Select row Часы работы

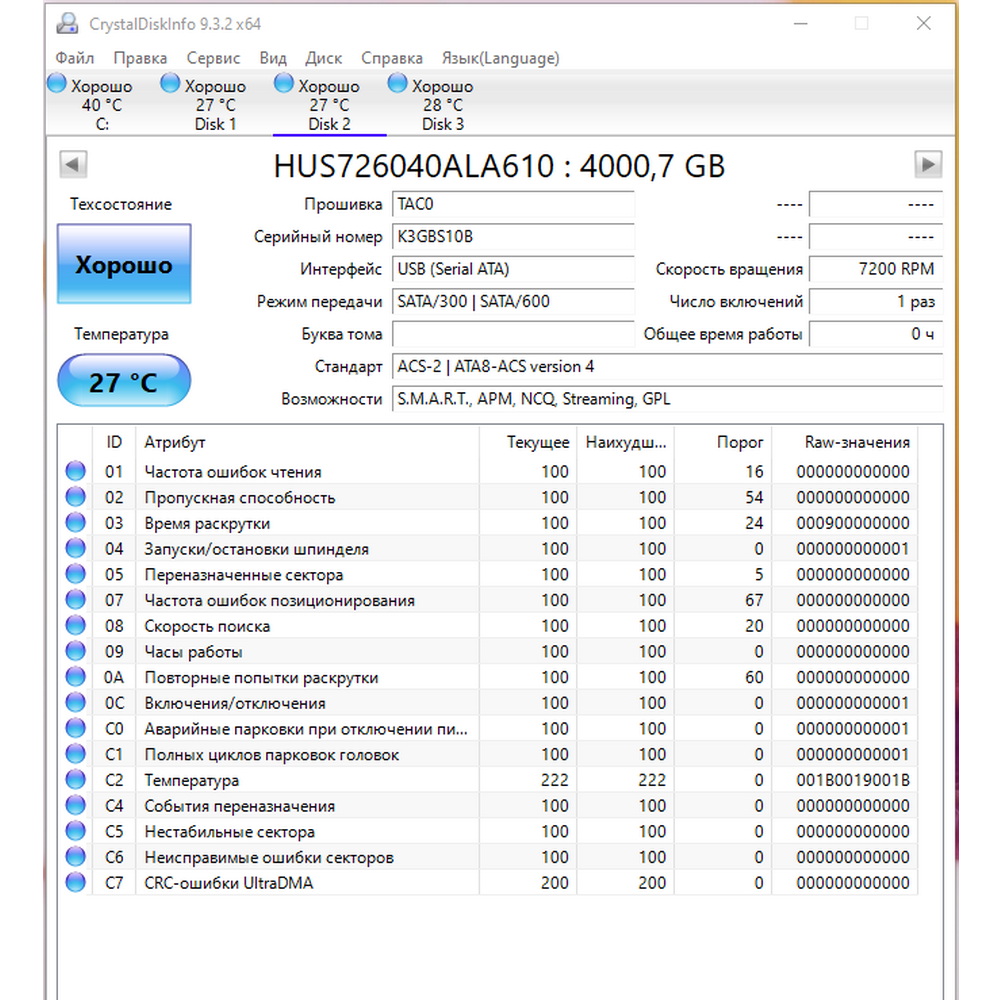tap(490, 651)
